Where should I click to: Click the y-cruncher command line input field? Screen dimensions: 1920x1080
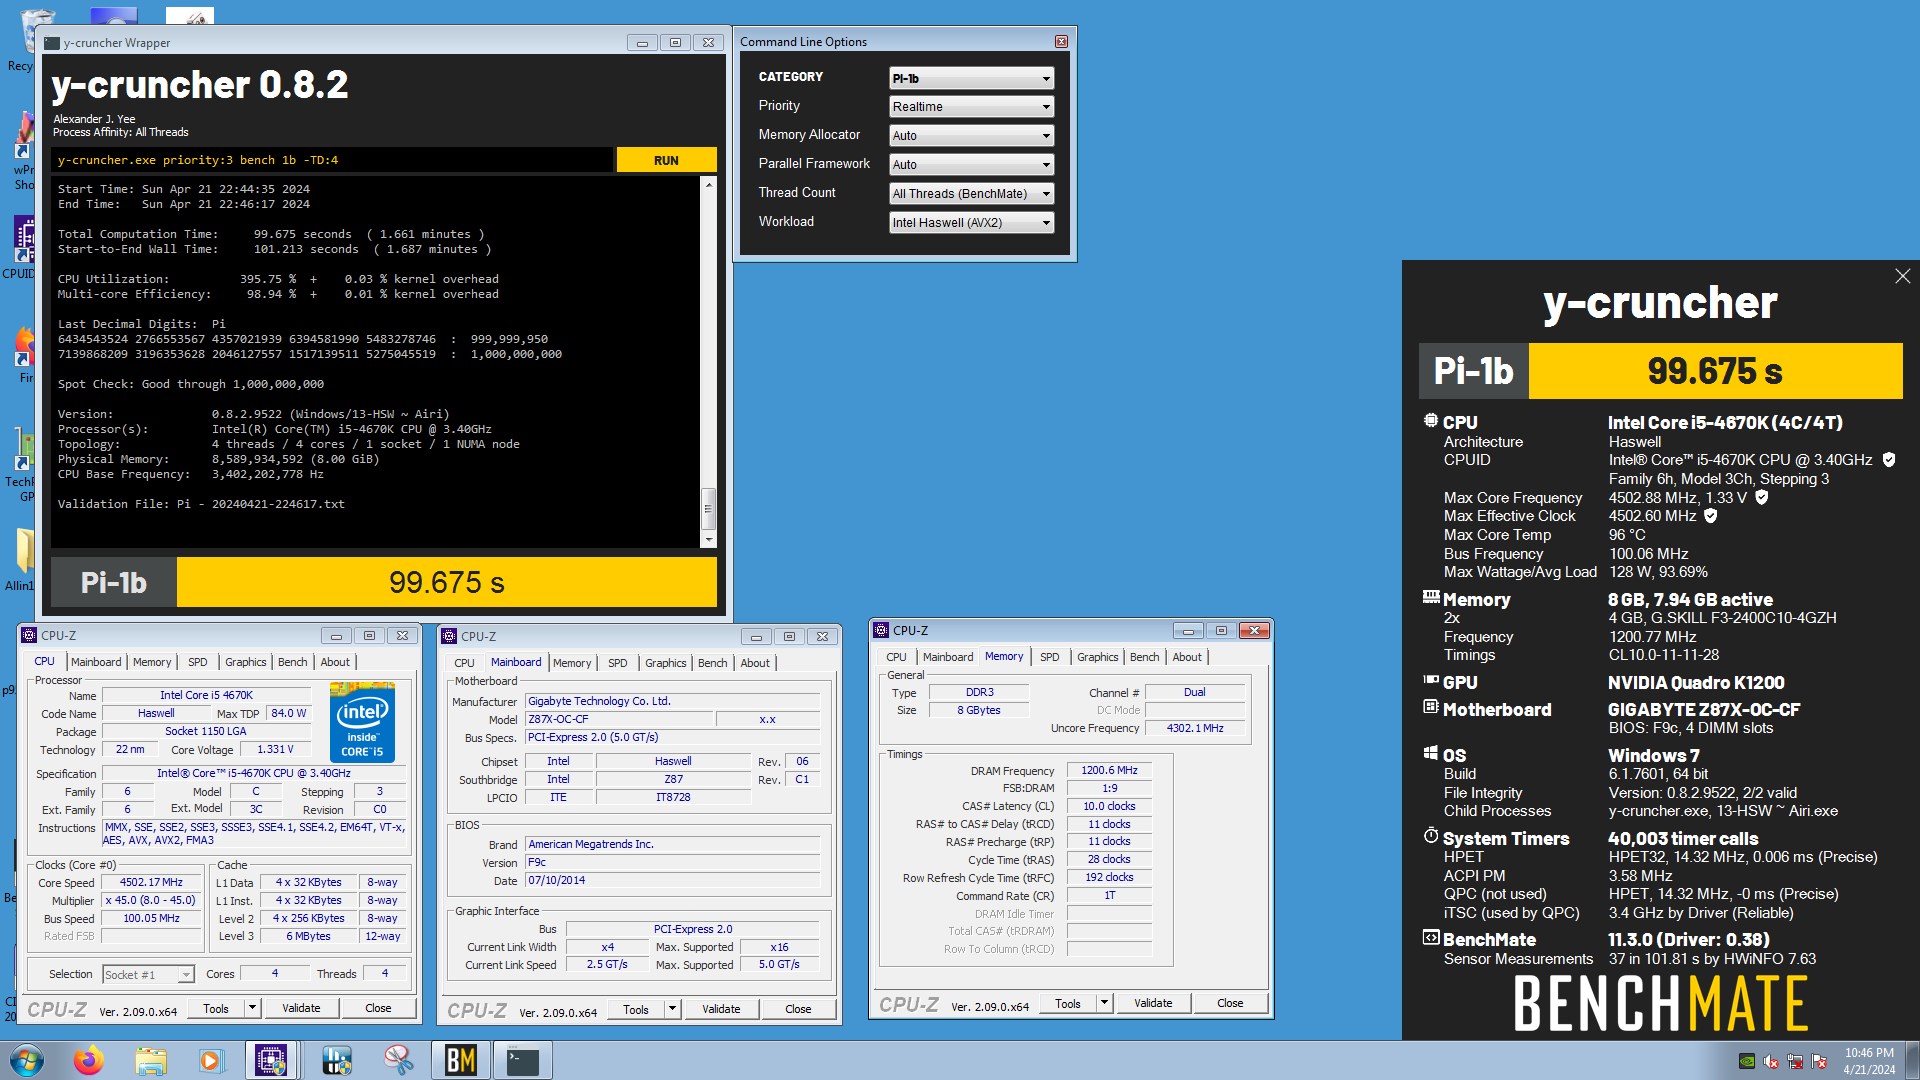(332, 160)
